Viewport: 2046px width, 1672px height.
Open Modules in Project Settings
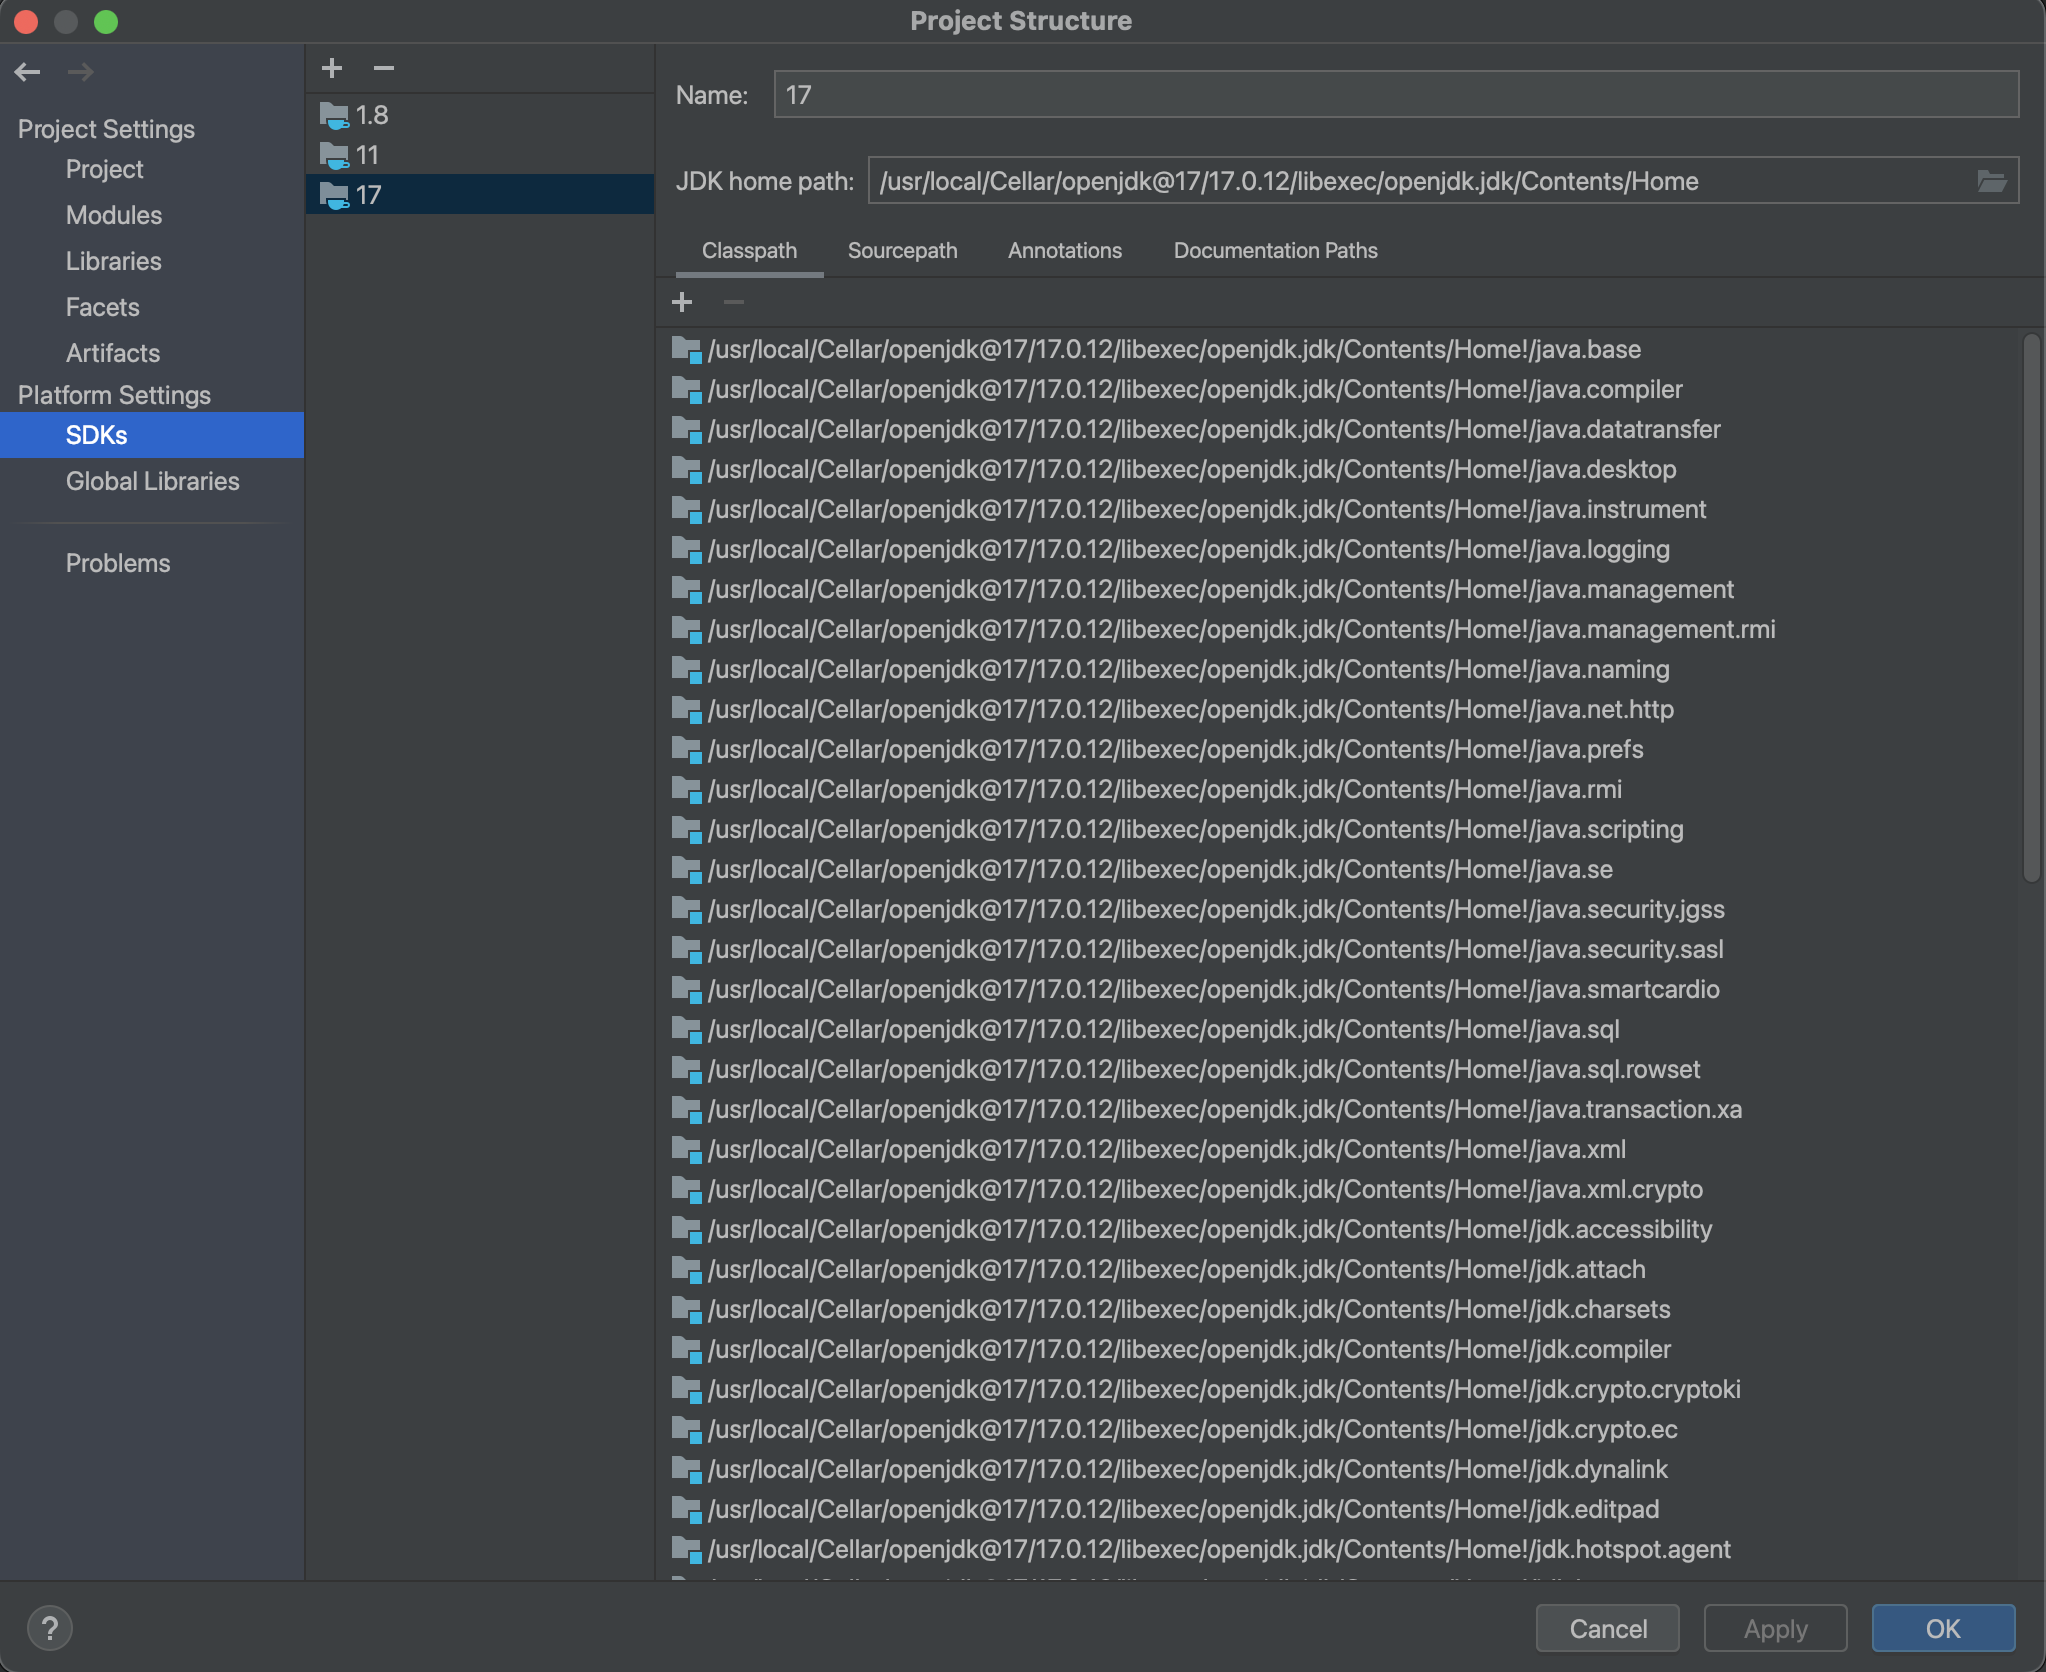114,215
